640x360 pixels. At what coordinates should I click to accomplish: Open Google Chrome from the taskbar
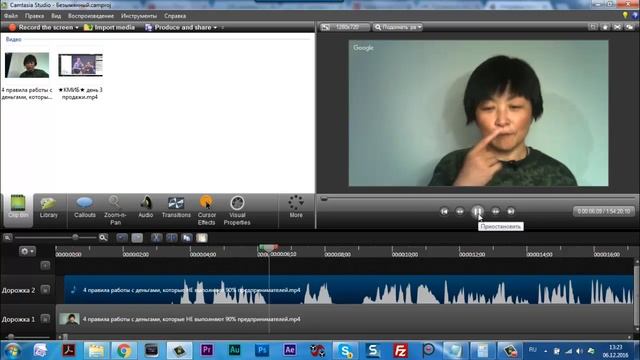124,350
